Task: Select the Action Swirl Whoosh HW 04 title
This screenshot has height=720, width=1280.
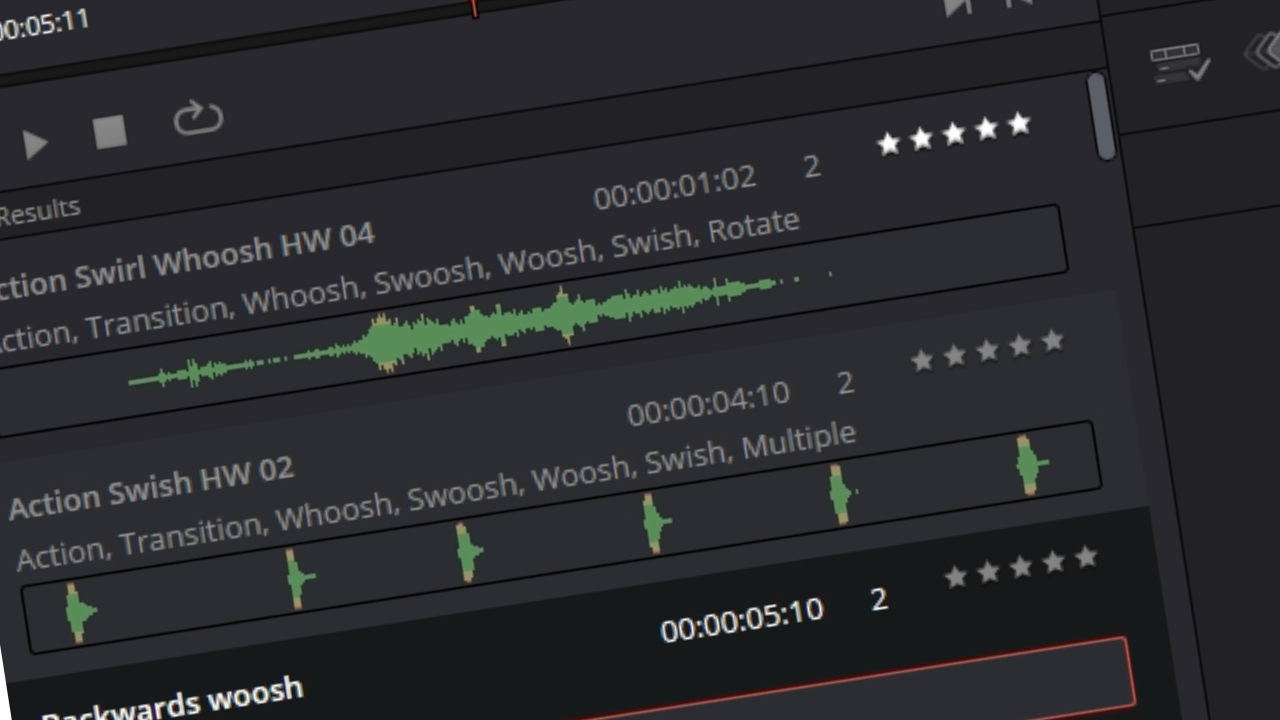Action: pos(185,263)
